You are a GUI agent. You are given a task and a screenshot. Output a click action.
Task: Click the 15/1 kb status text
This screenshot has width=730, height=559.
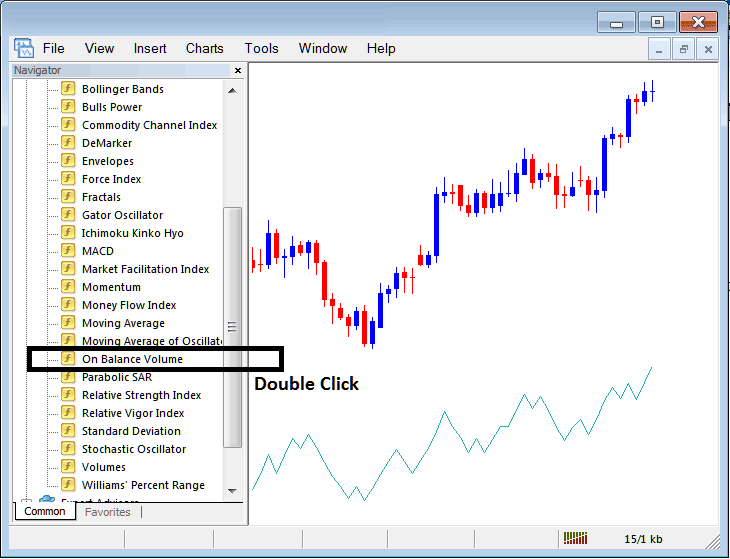click(643, 539)
